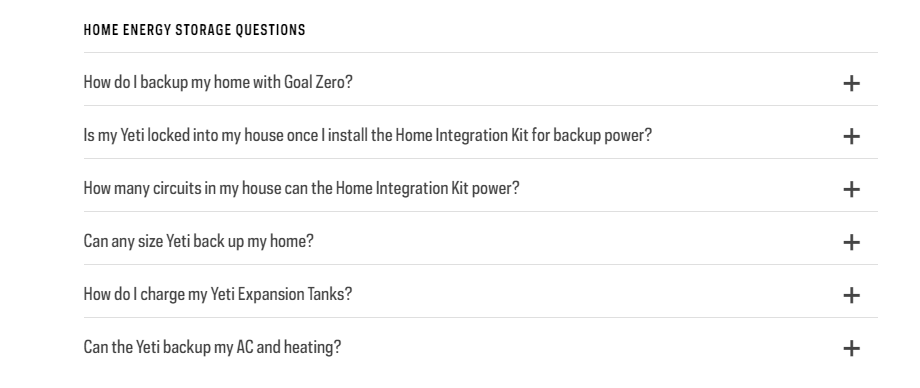Open 'Can any size Yeti back up my home?' text

pos(198,241)
